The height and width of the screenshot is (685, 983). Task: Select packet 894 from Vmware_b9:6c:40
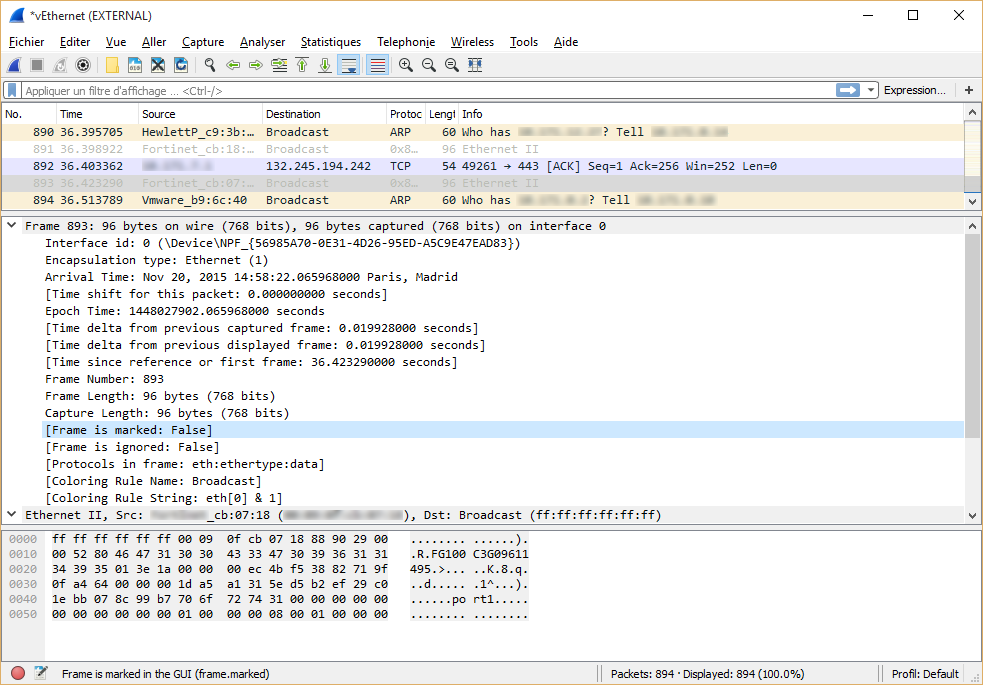pyautogui.click(x=483, y=200)
